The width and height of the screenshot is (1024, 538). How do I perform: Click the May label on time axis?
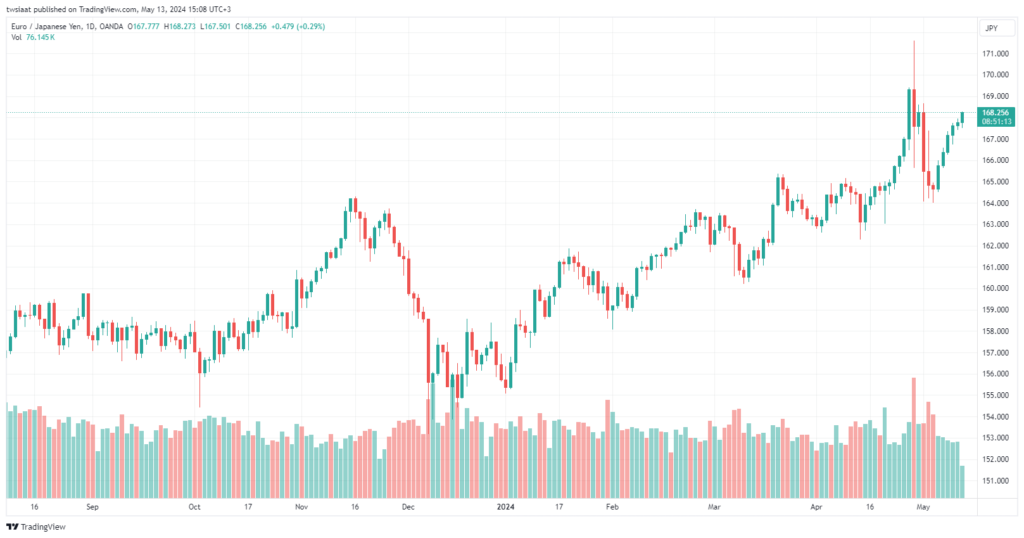click(923, 507)
